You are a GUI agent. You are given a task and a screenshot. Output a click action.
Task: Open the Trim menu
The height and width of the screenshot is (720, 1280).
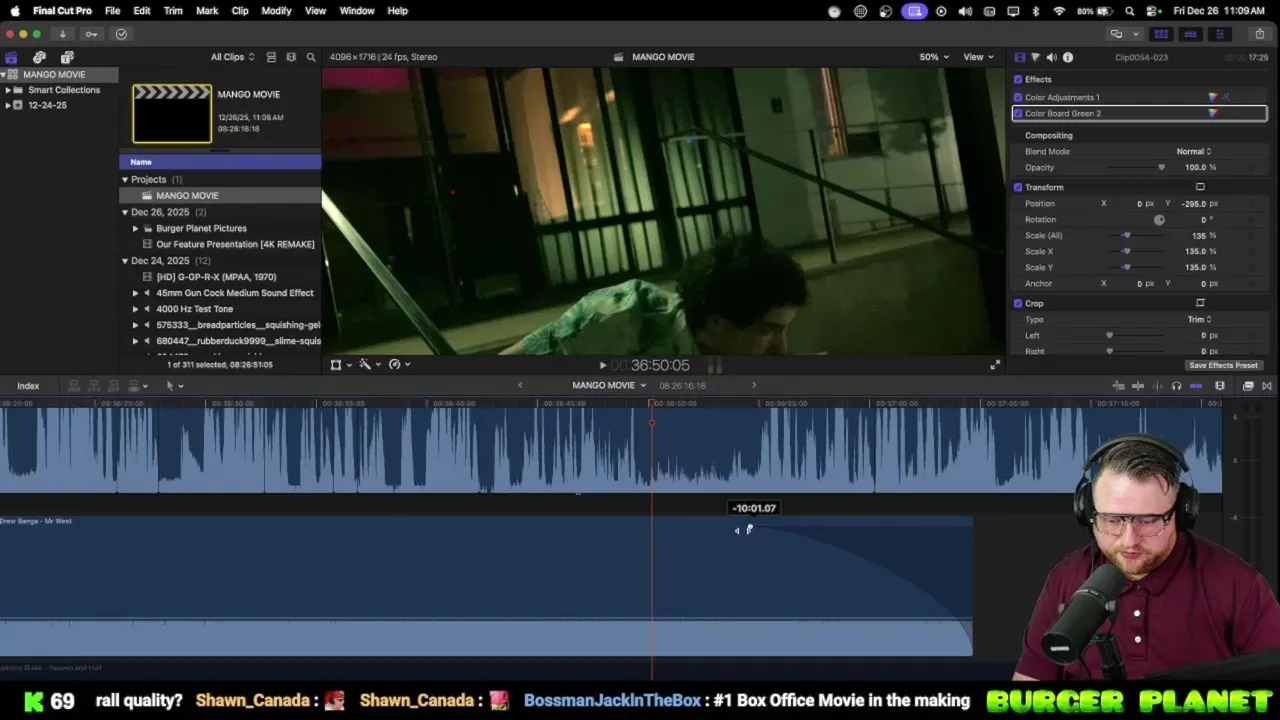coord(173,11)
